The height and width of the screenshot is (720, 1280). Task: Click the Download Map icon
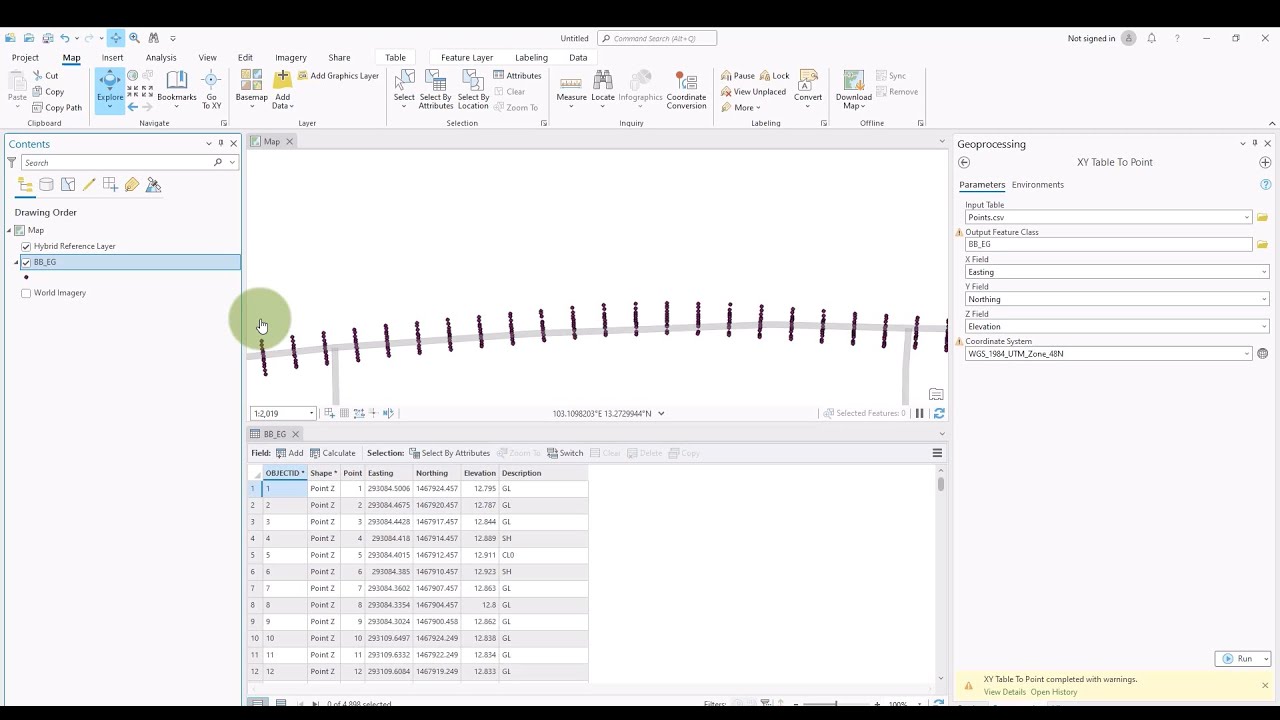tap(853, 82)
